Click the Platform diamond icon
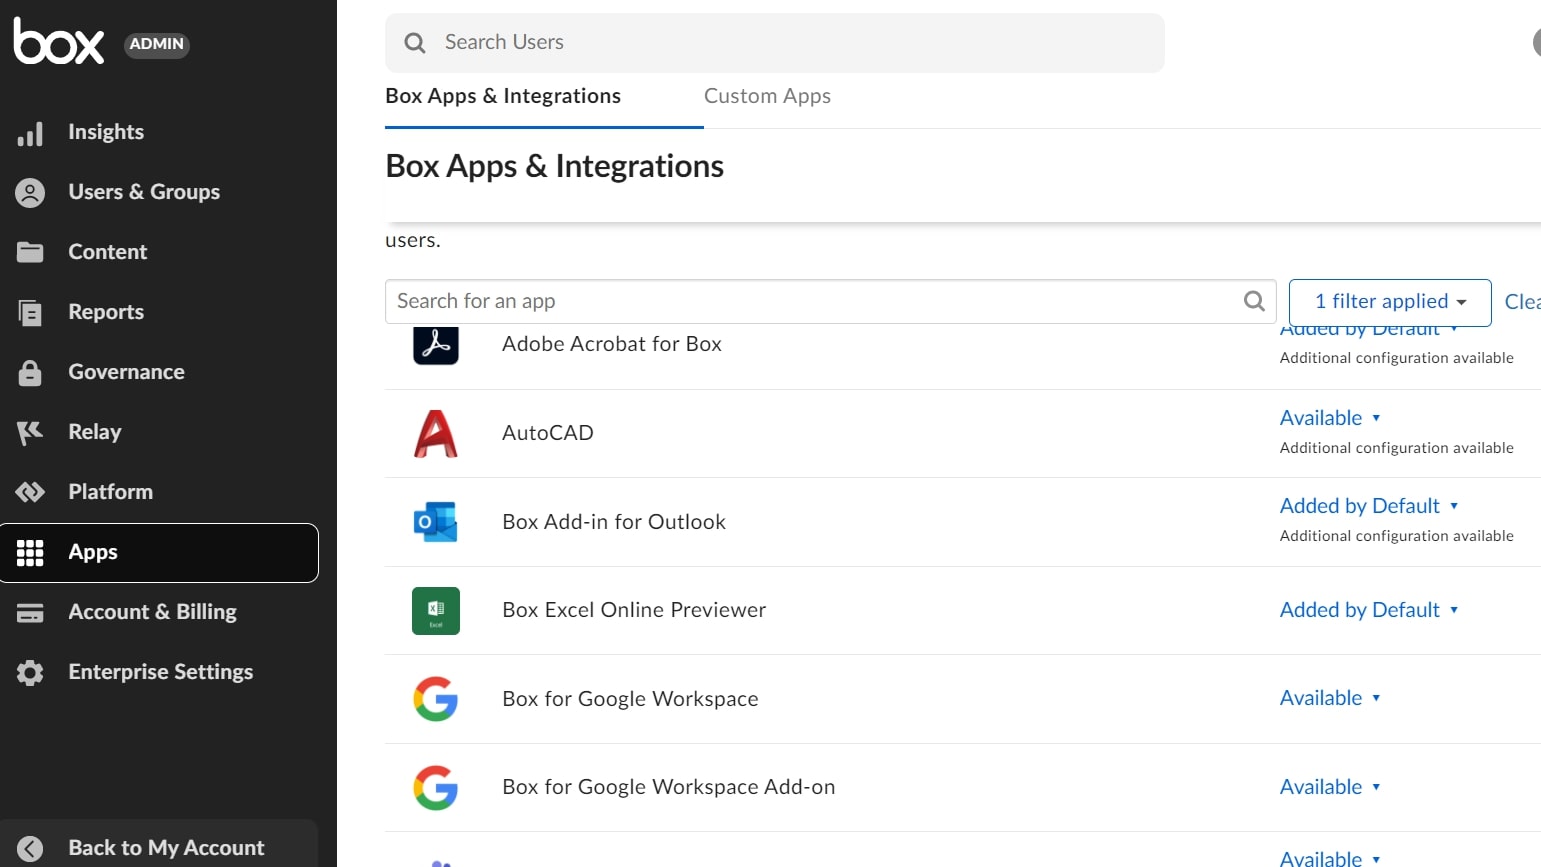Screen dimensions: 1541x867 (30, 492)
